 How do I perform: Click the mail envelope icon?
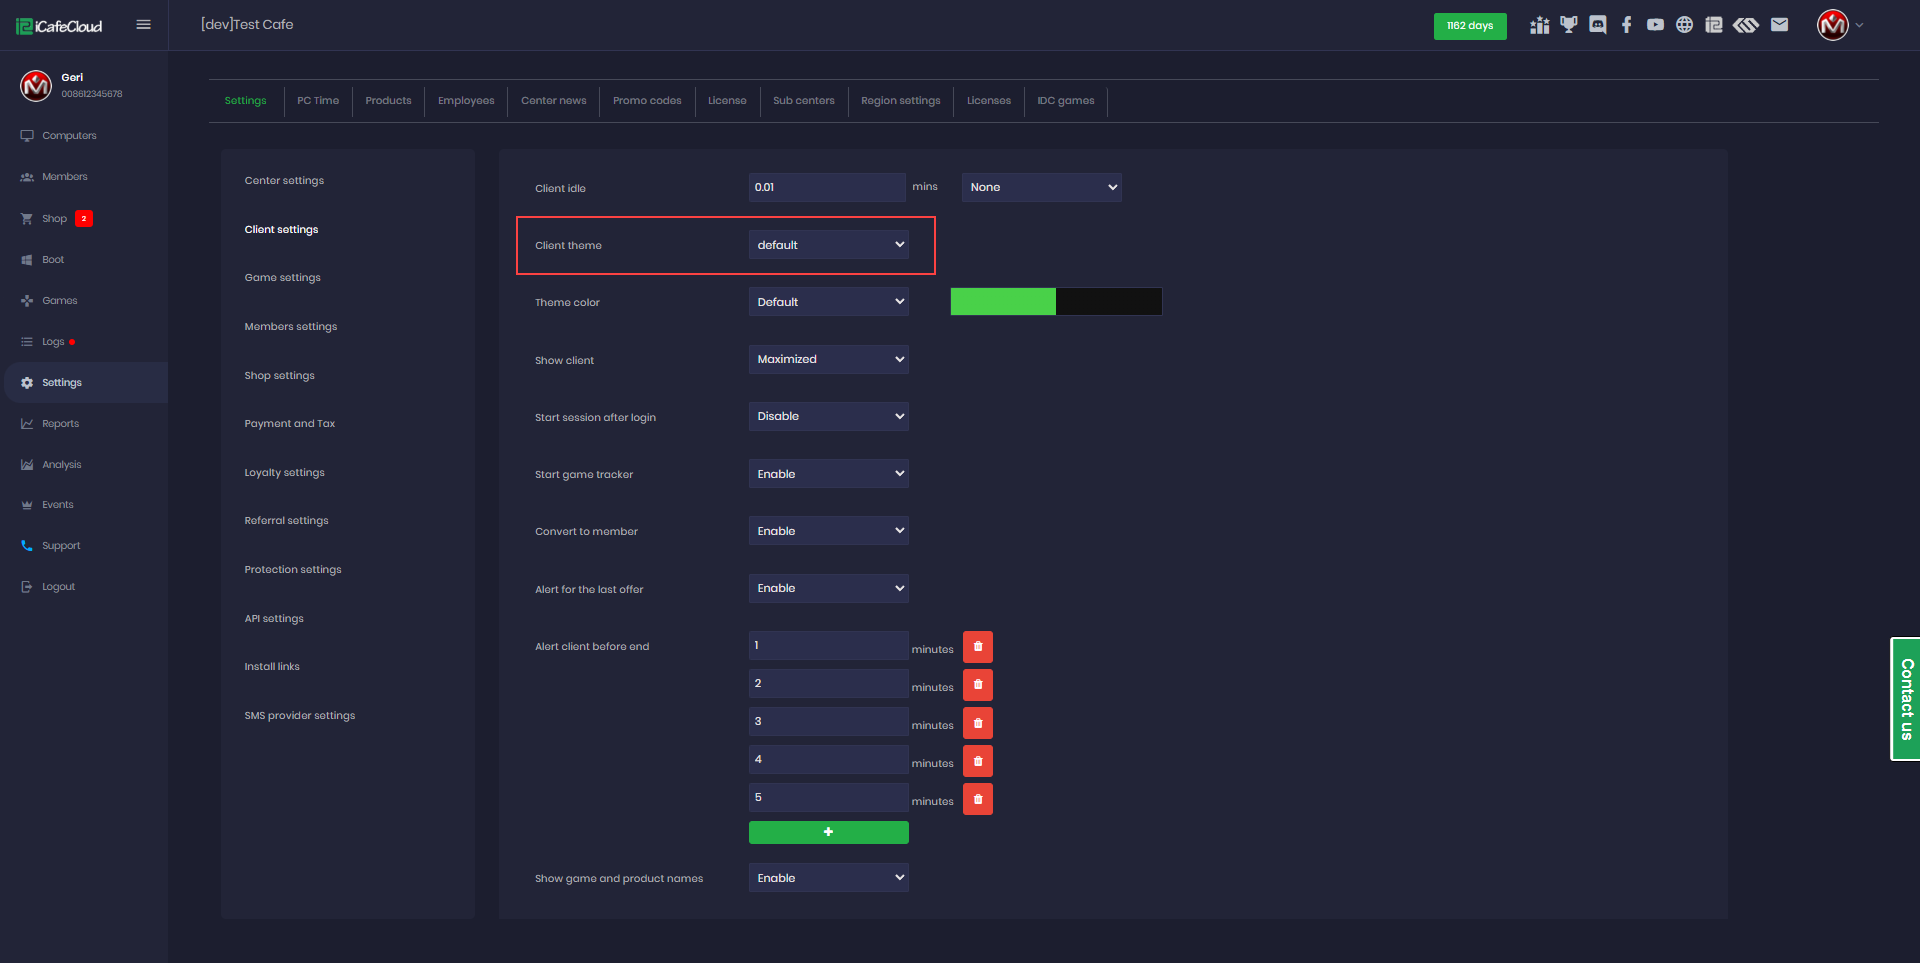click(1779, 25)
